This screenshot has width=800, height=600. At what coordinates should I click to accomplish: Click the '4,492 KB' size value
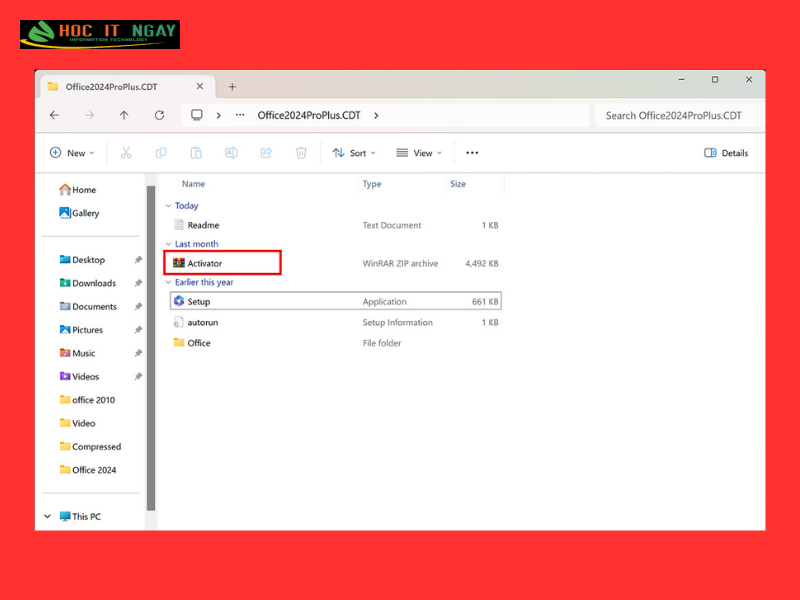pos(482,264)
